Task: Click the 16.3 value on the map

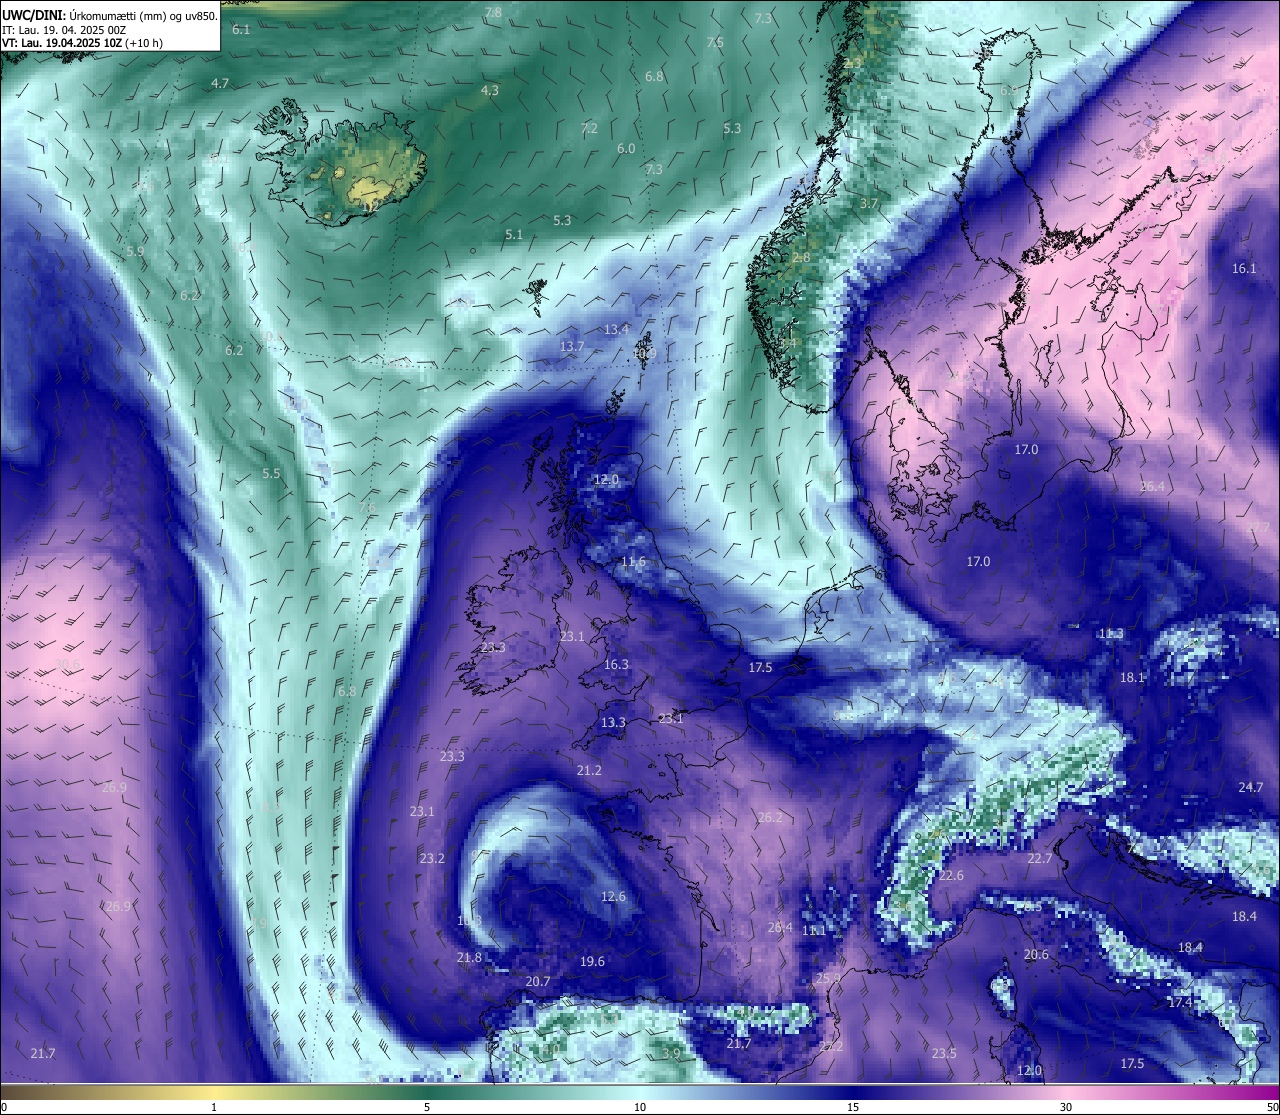Action: click(x=616, y=665)
